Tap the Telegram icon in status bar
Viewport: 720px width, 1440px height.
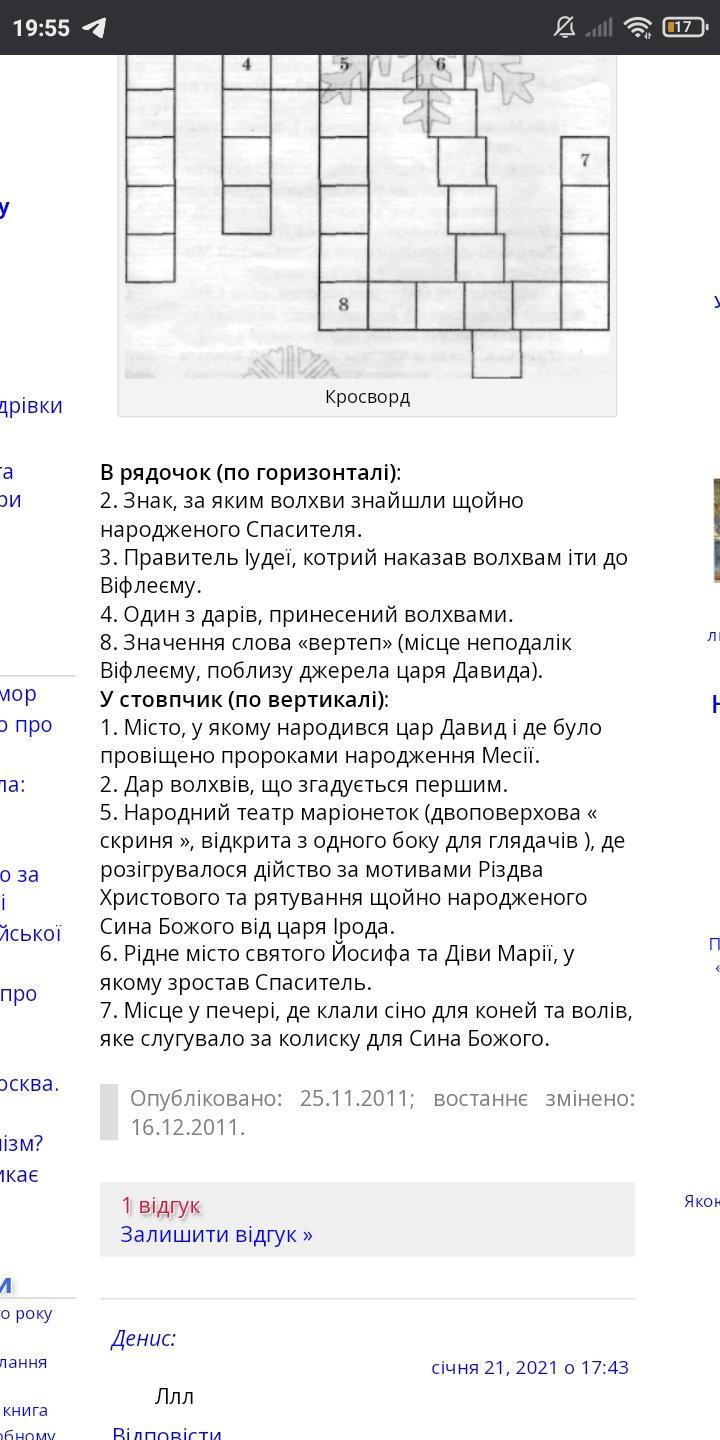pos(94,28)
